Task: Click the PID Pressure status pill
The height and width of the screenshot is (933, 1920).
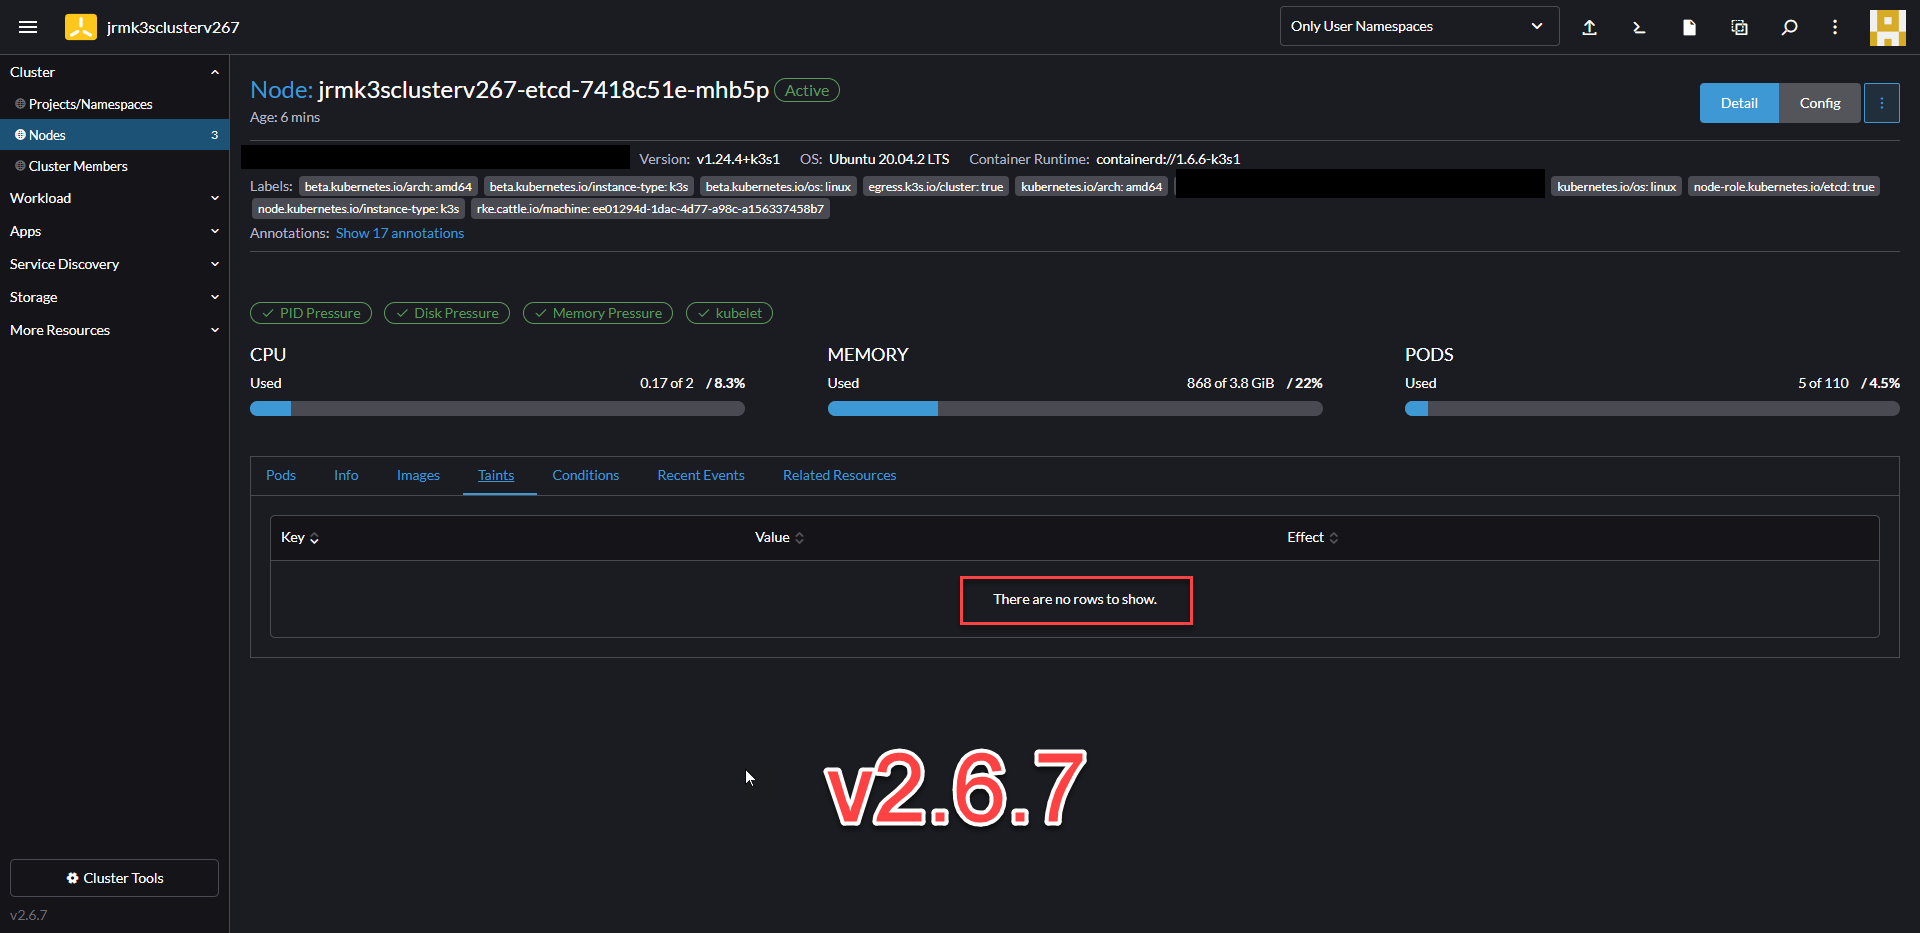Action: pos(310,312)
